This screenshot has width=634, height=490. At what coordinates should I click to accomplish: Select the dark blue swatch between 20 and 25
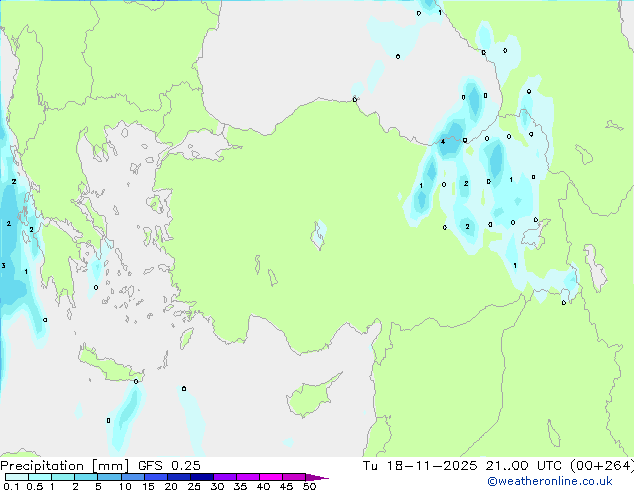[179, 477]
